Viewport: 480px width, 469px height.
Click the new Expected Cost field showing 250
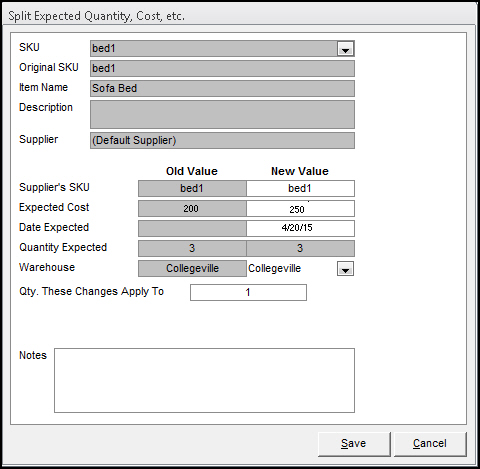(x=300, y=209)
